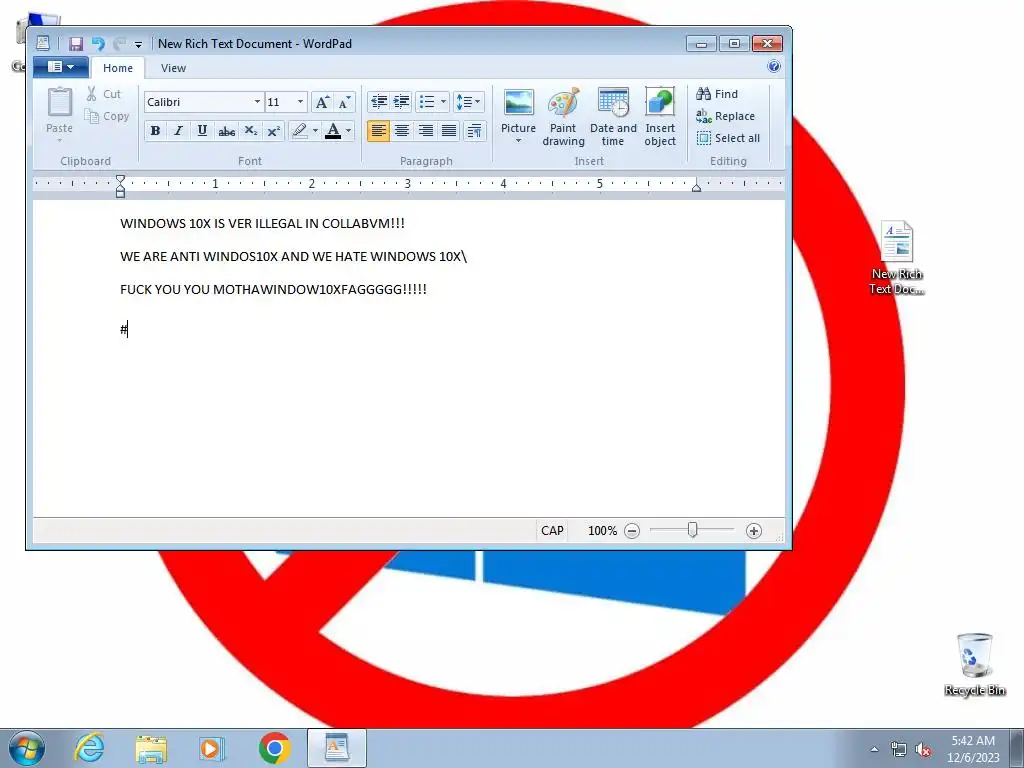Click the Paste clipboard icon

click(59, 103)
